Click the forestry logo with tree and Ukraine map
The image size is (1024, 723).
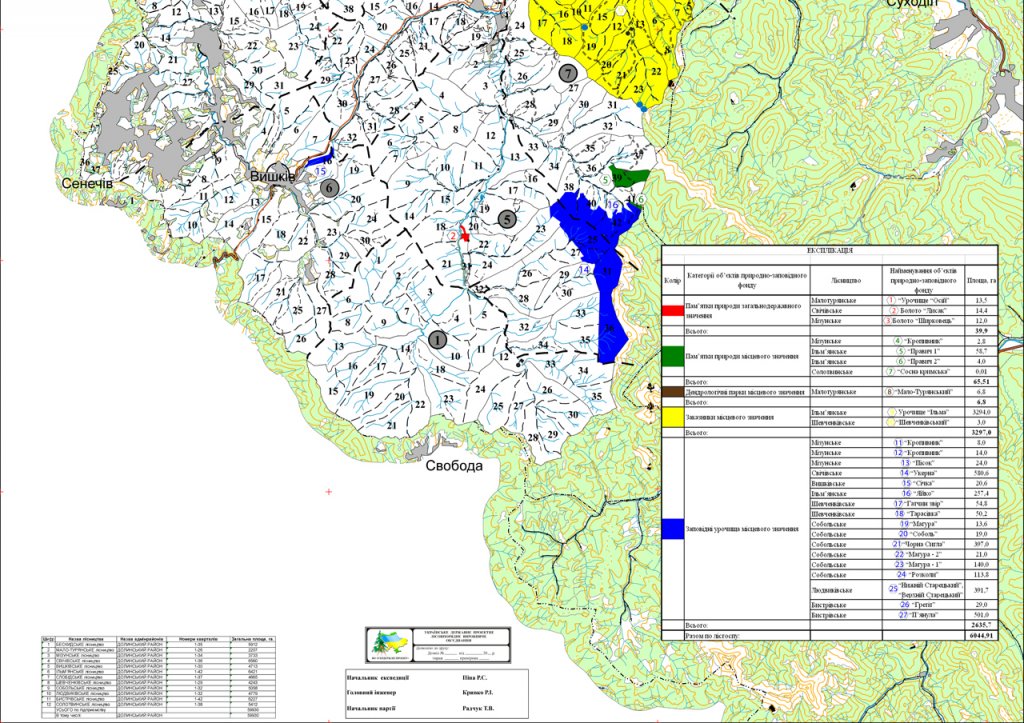pos(391,645)
